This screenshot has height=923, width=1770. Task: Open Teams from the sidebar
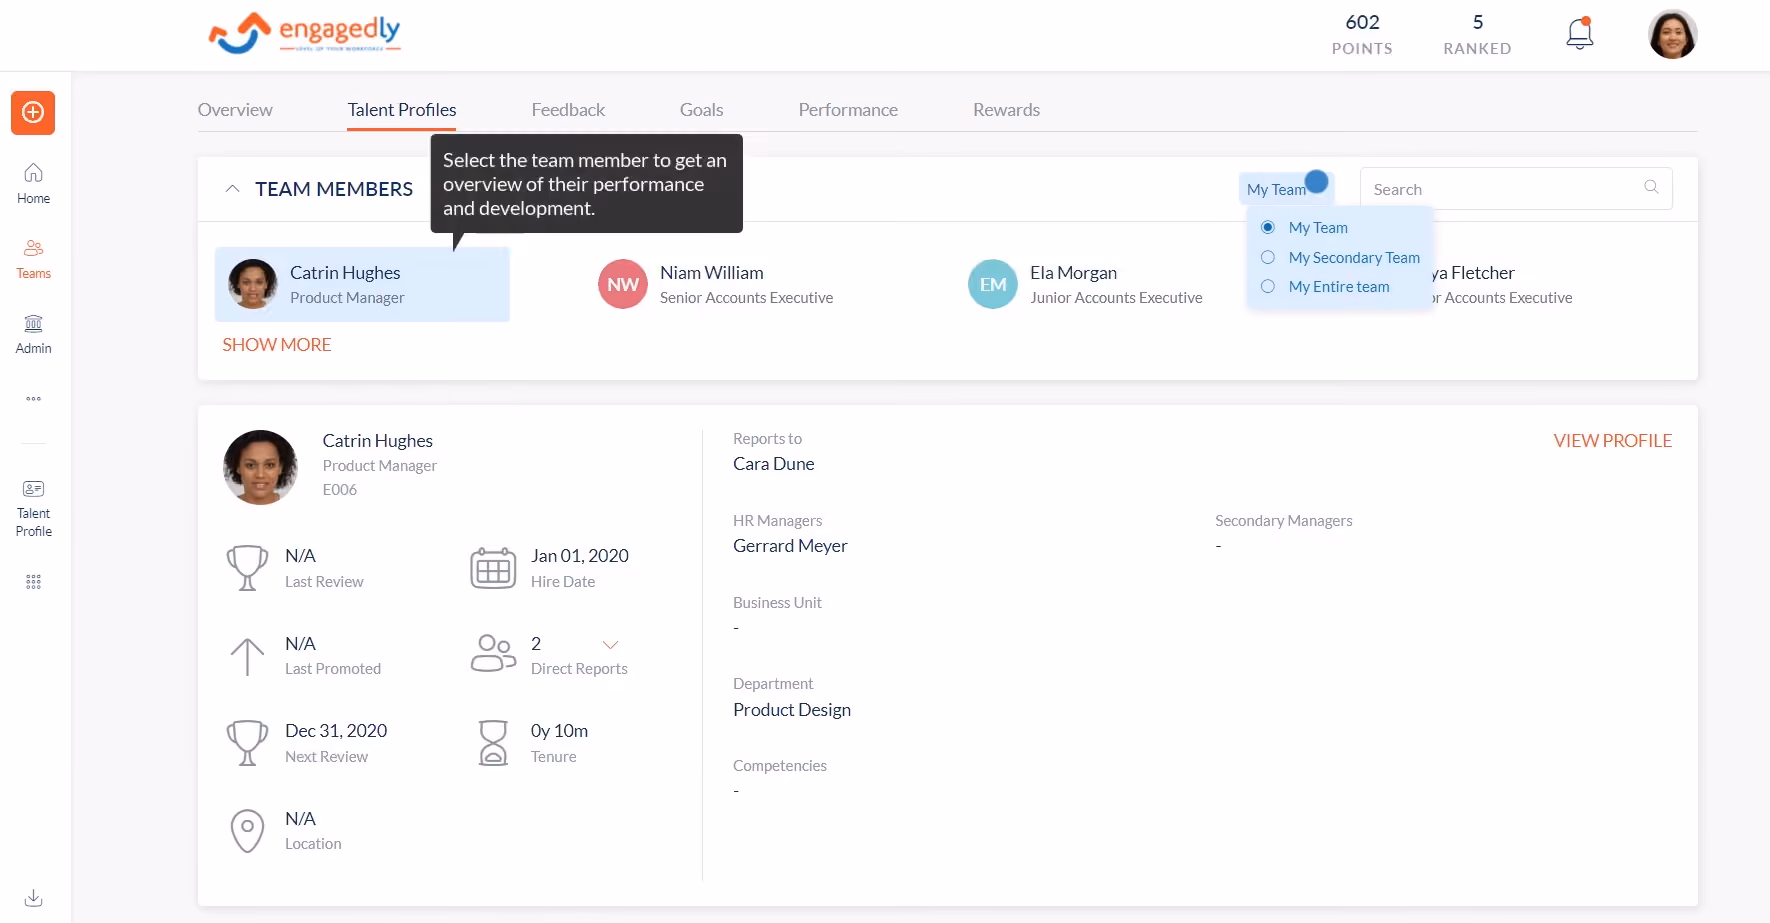[33, 259]
